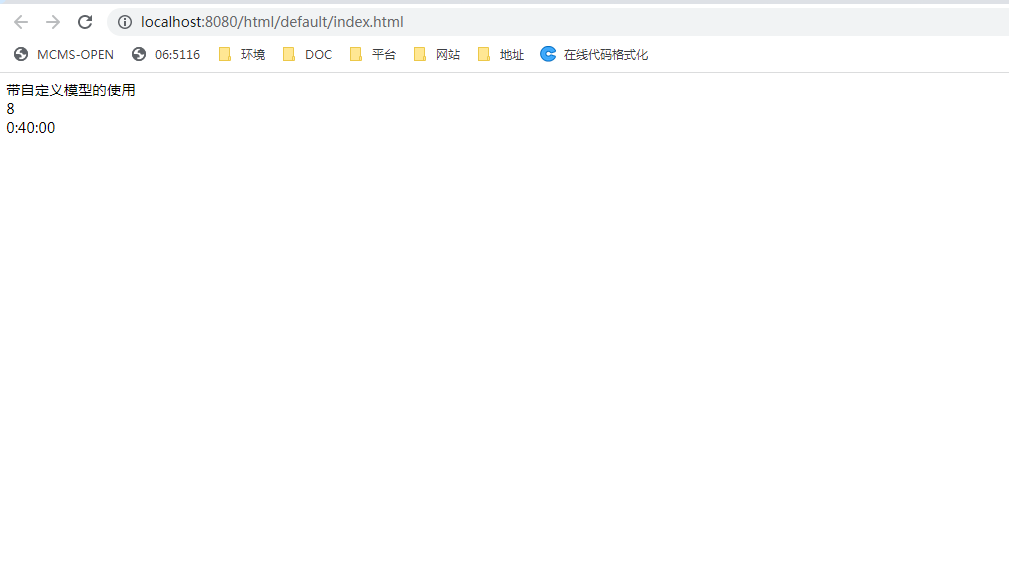This screenshot has width=1009, height=564.
Task: Open the DOC bookmark folder label
Action: click(318, 55)
